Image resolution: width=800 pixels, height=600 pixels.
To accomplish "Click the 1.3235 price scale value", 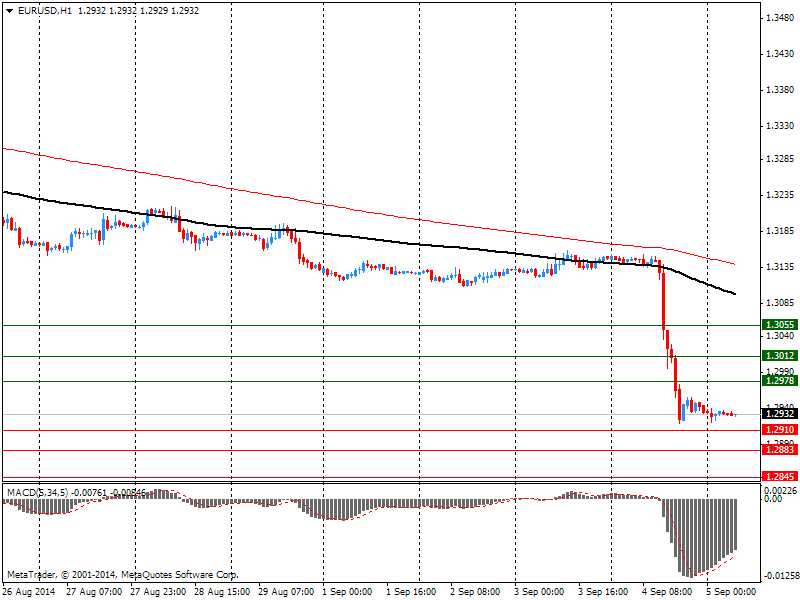I will [x=780, y=195].
